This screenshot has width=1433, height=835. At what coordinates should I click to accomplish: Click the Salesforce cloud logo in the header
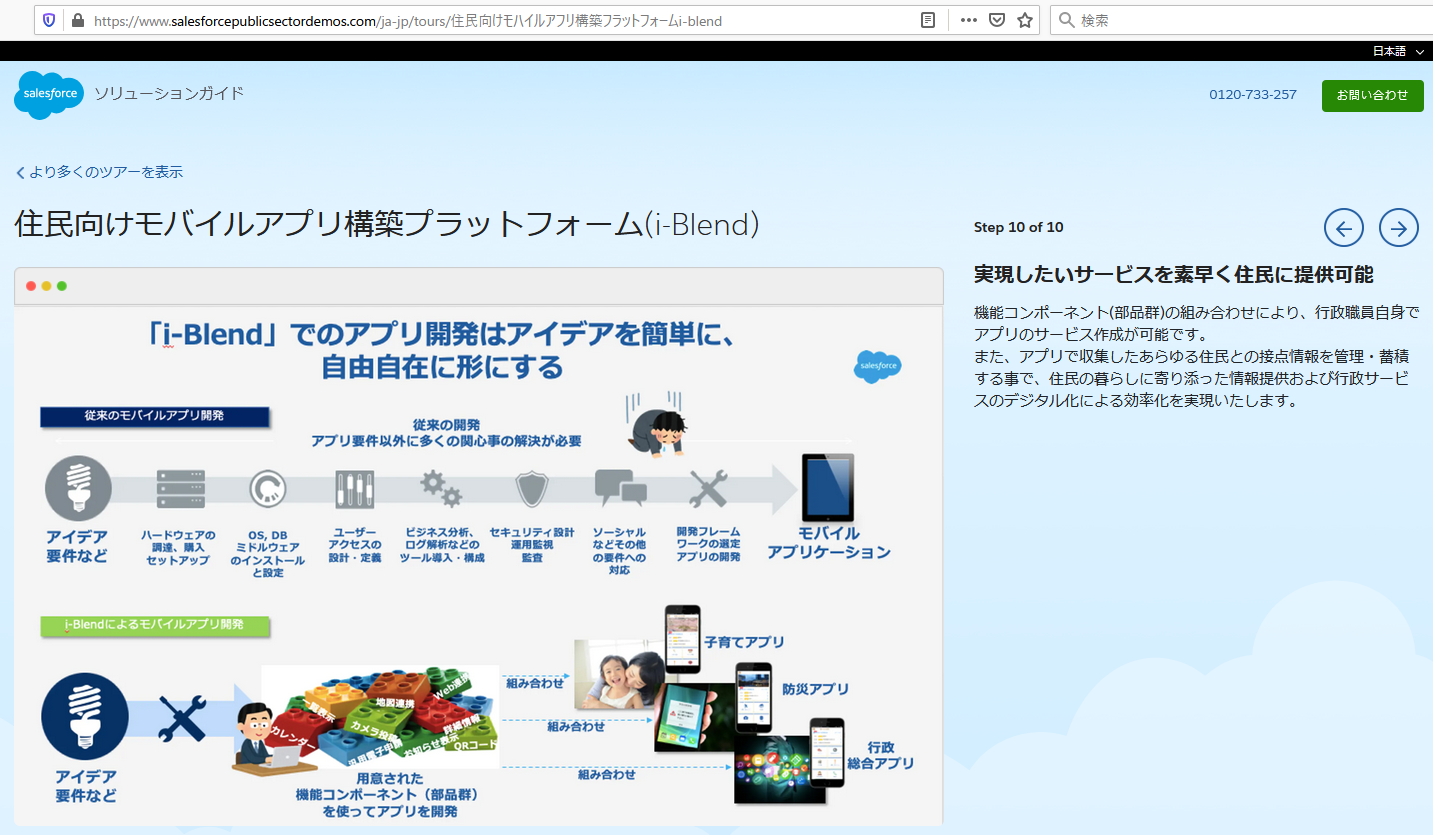46,95
